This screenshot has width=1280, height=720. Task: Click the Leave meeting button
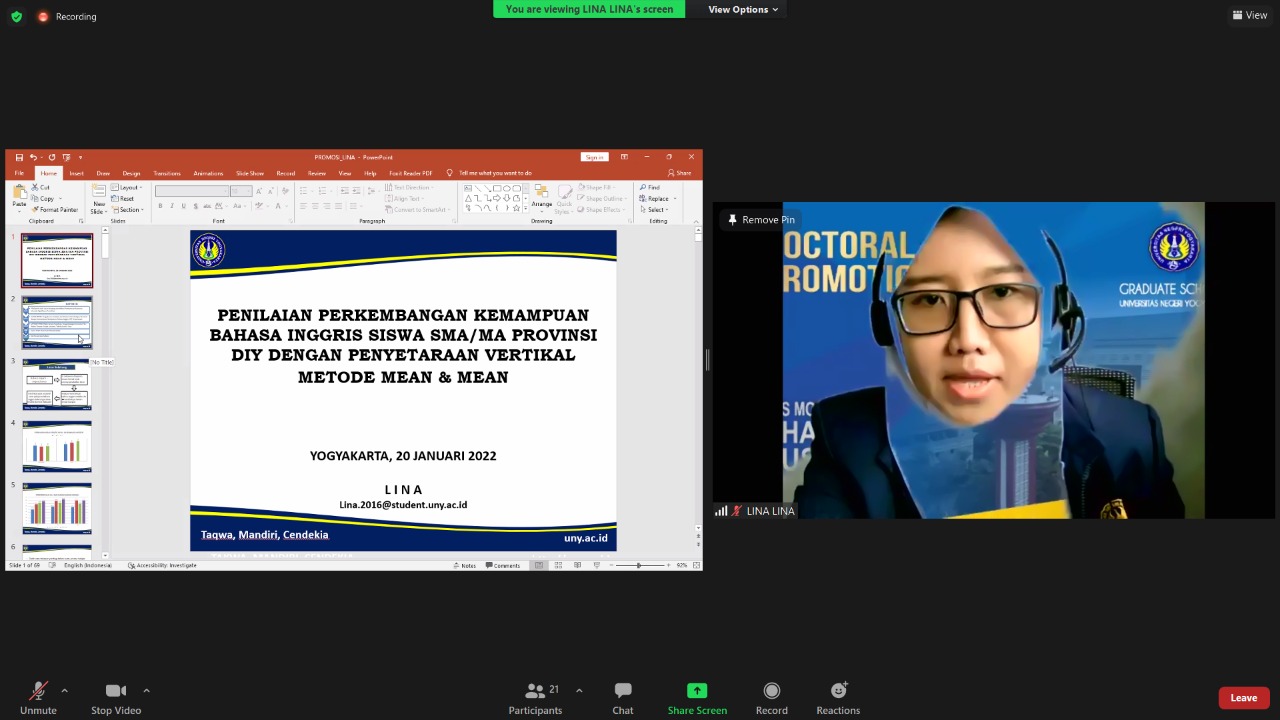coord(1243,697)
